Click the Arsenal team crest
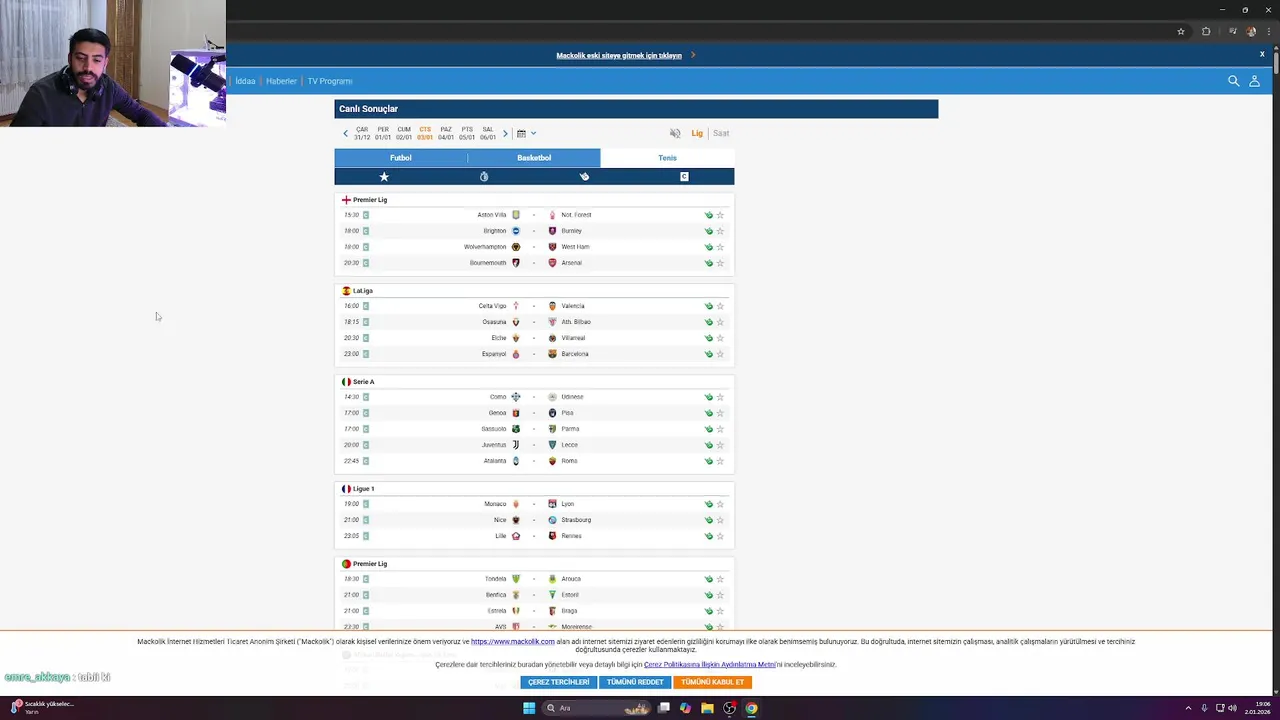 tap(552, 263)
